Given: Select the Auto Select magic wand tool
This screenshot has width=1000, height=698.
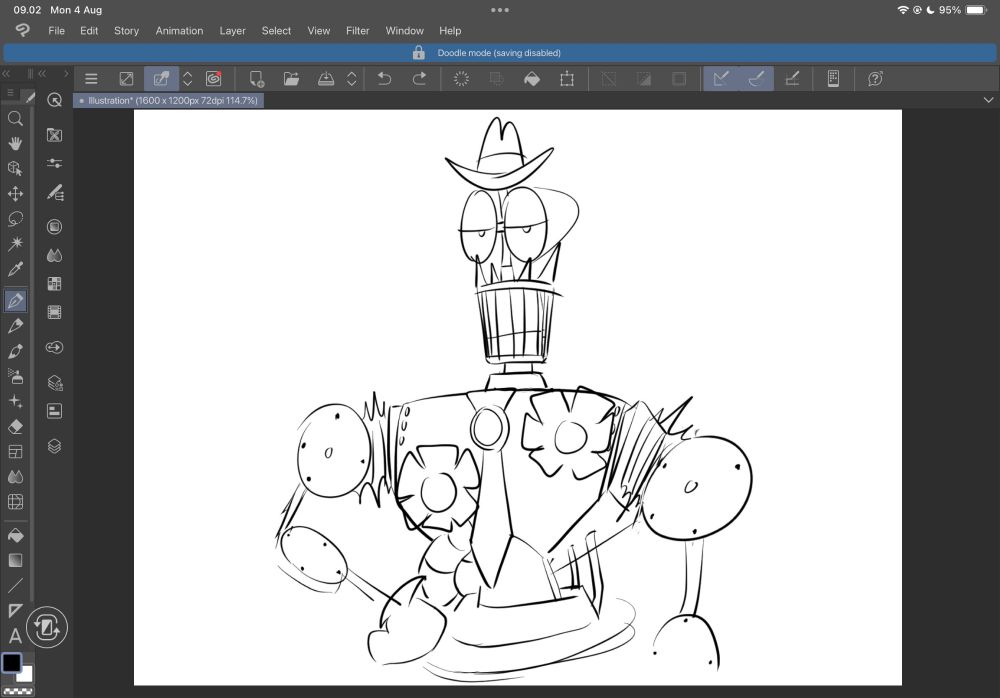Looking at the screenshot, I should [15, 243].
